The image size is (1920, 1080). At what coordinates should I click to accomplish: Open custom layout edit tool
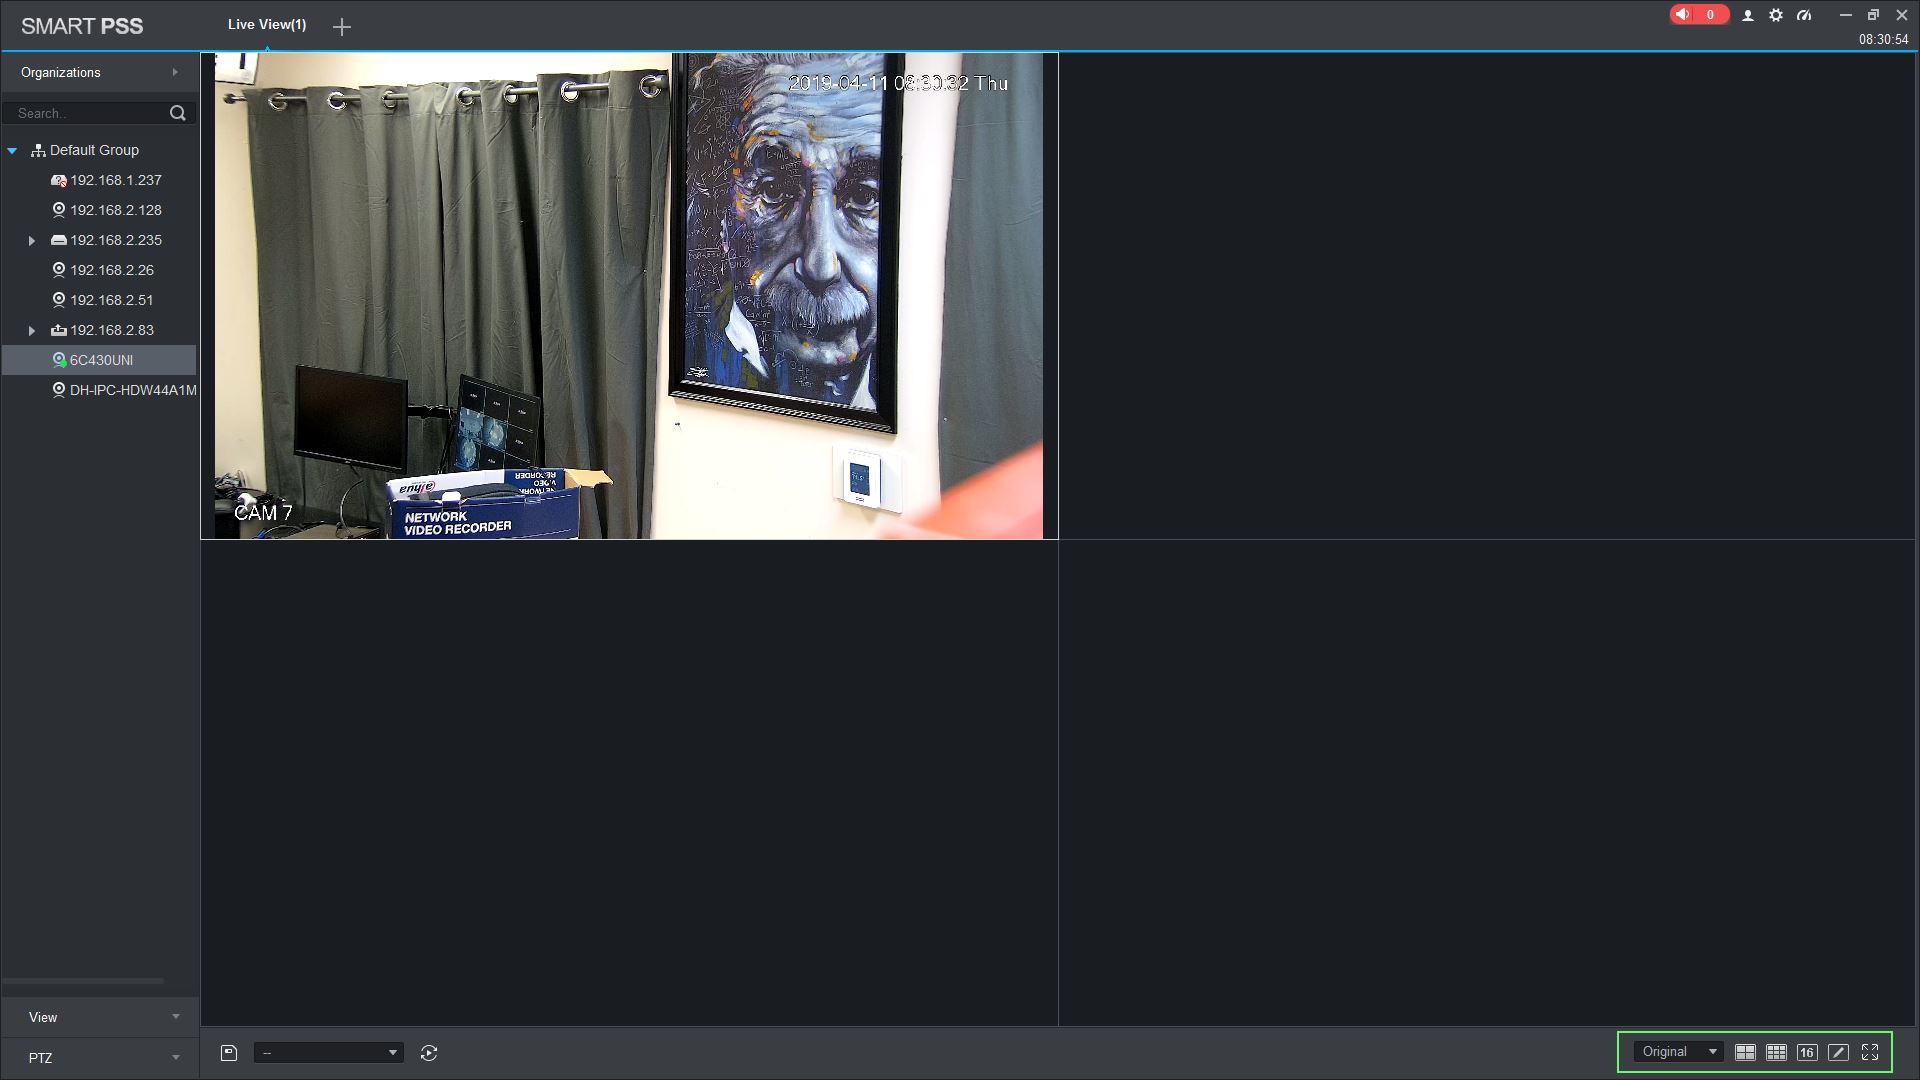(x=1838, y=1052)
